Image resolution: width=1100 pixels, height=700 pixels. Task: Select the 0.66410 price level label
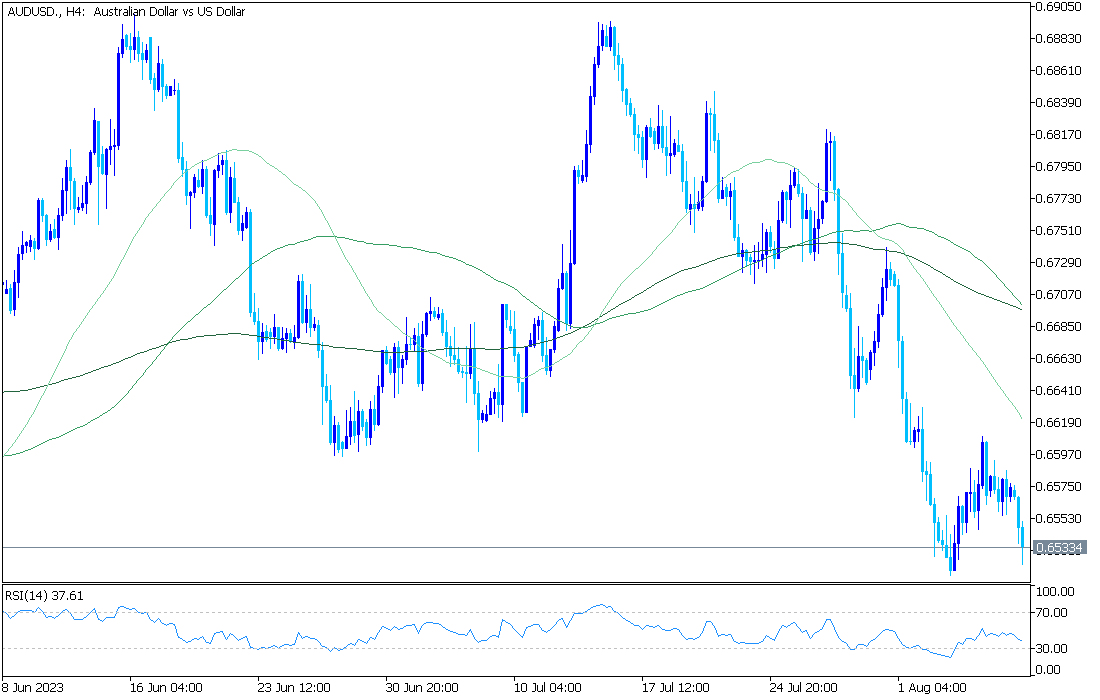tap(1059, 391)
